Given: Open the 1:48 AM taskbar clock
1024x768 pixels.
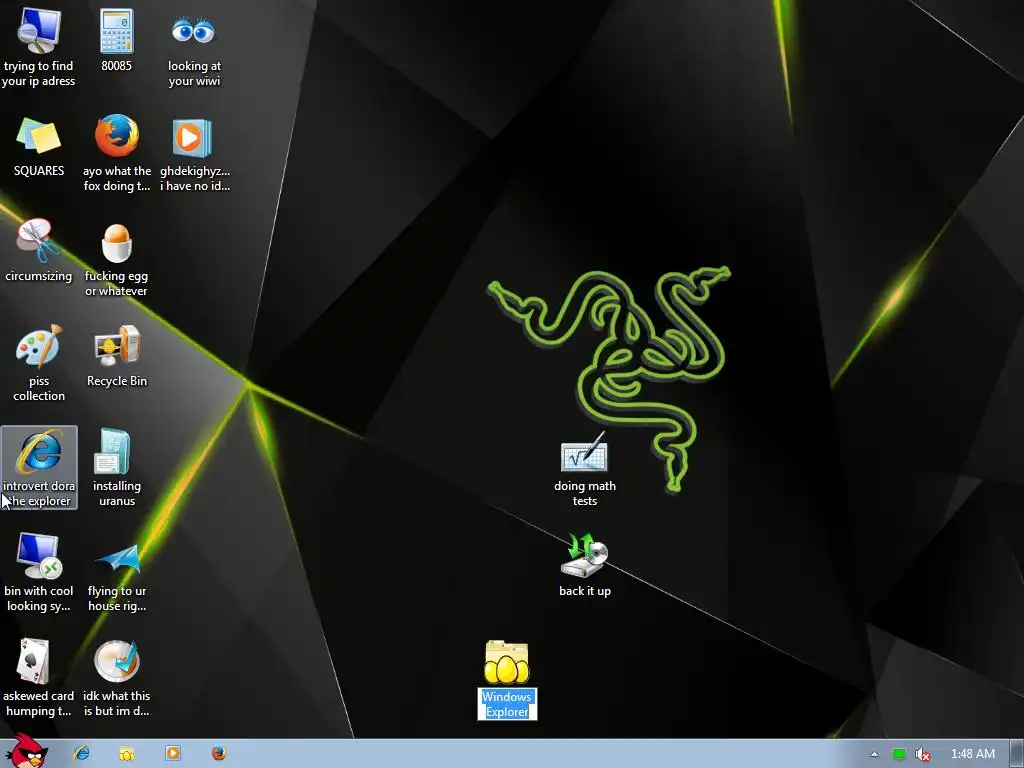Looking at the screenshot, I should tap(972, 754).
